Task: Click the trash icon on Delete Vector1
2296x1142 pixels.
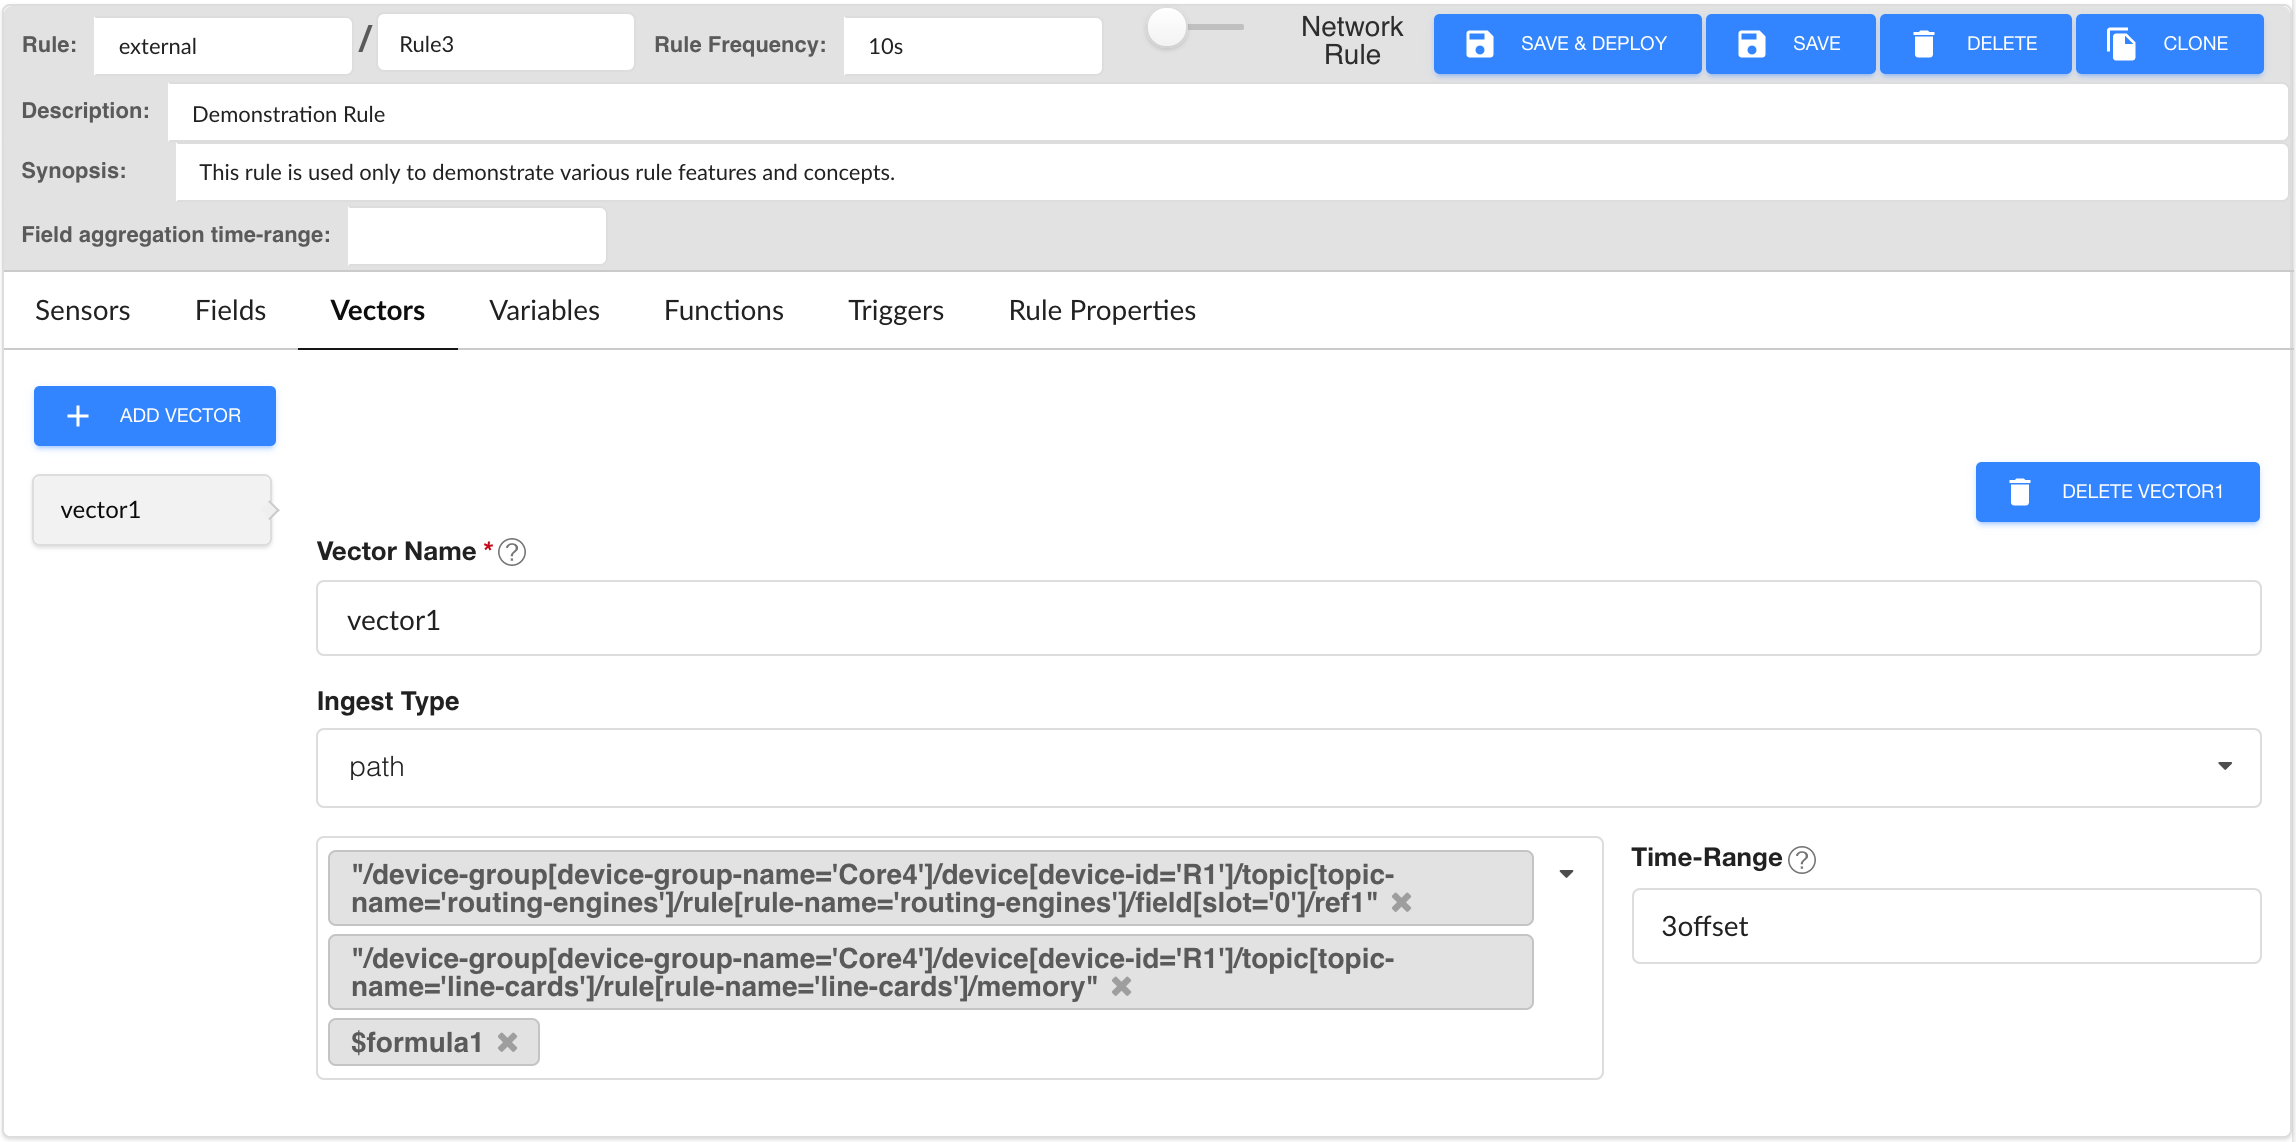Action: point(2020,492)
